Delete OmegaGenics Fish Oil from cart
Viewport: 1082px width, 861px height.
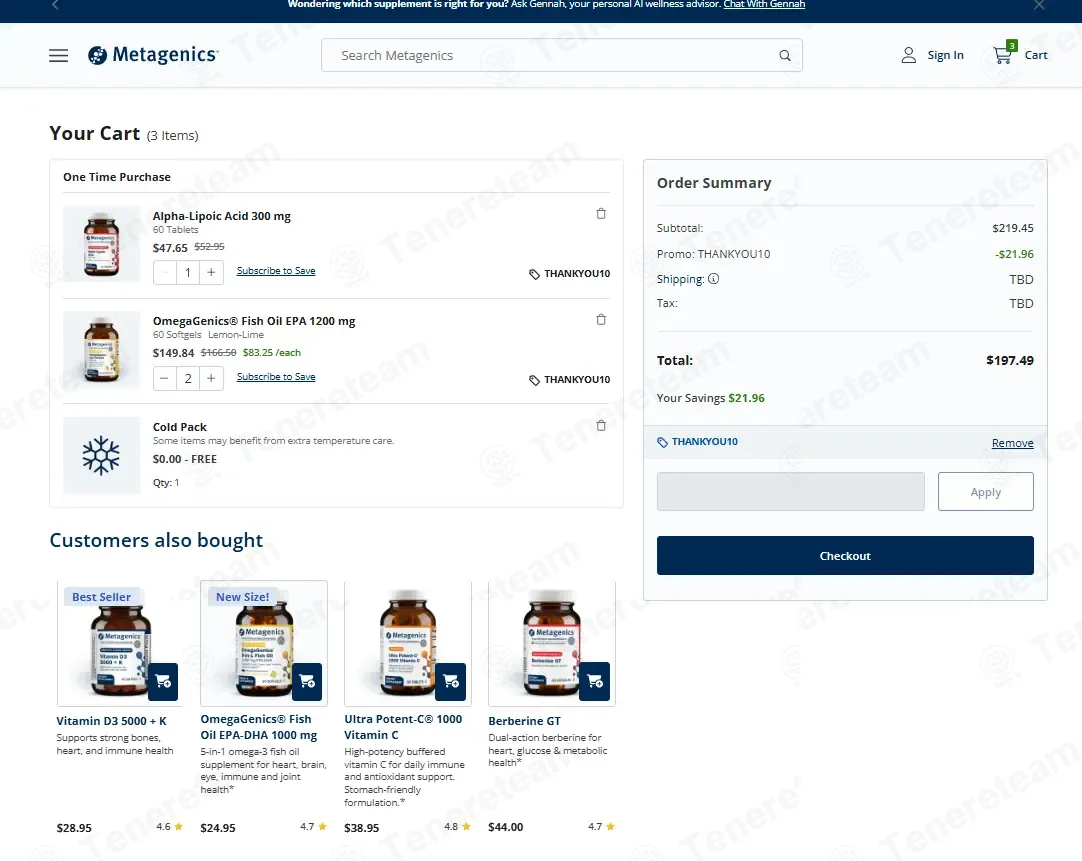[601, 319]
